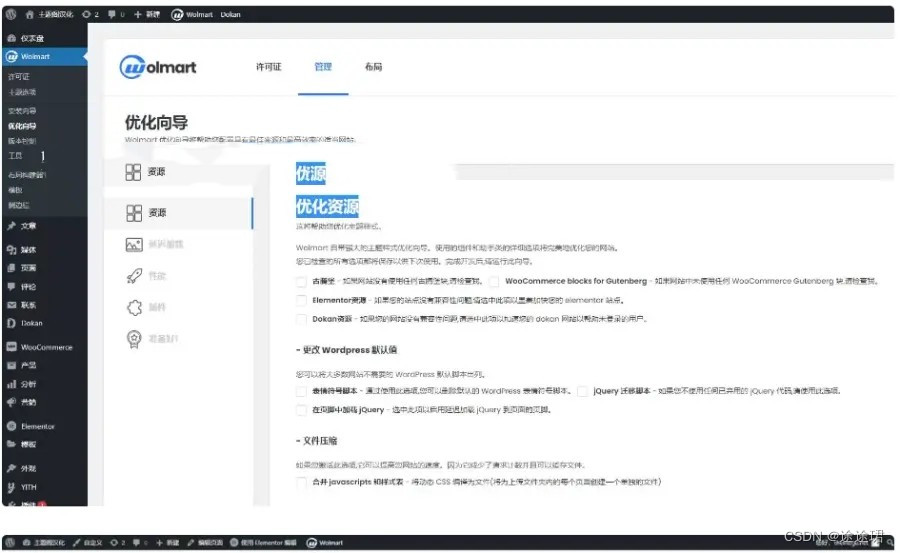Open 布局构建器 in Wolmart submenu
900x553 pixels.
26,175
